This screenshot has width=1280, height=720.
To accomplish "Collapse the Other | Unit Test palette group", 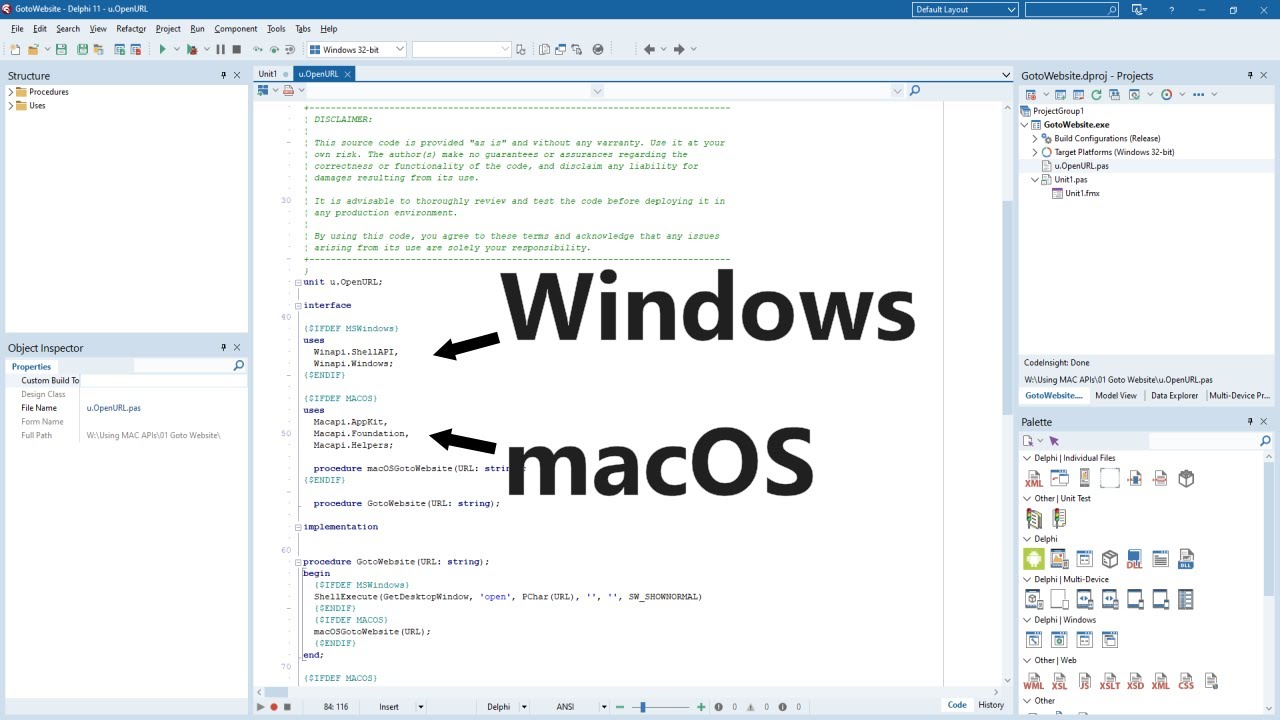I will point(1027,498).
